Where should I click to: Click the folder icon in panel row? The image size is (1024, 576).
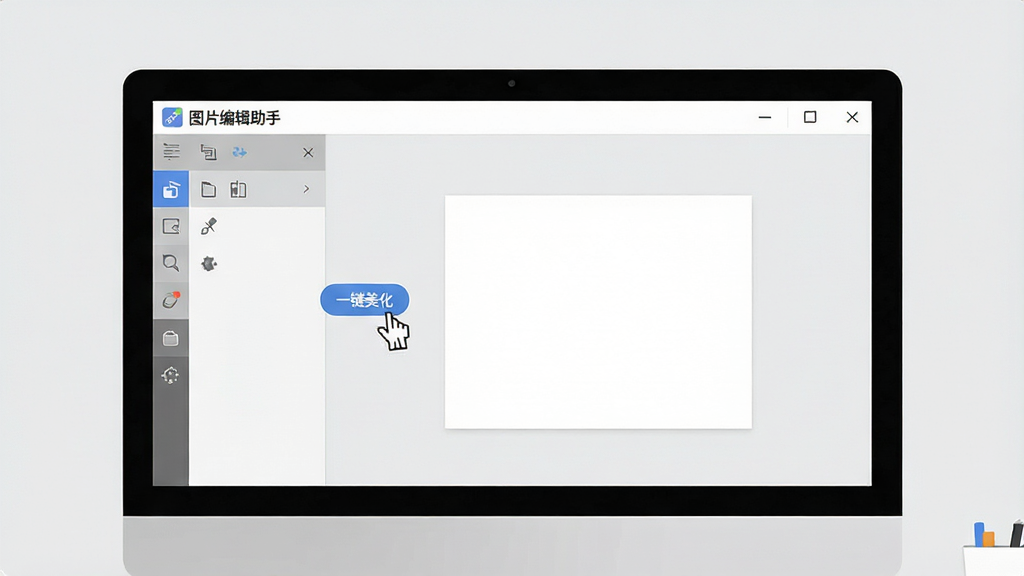pos(208,189)
